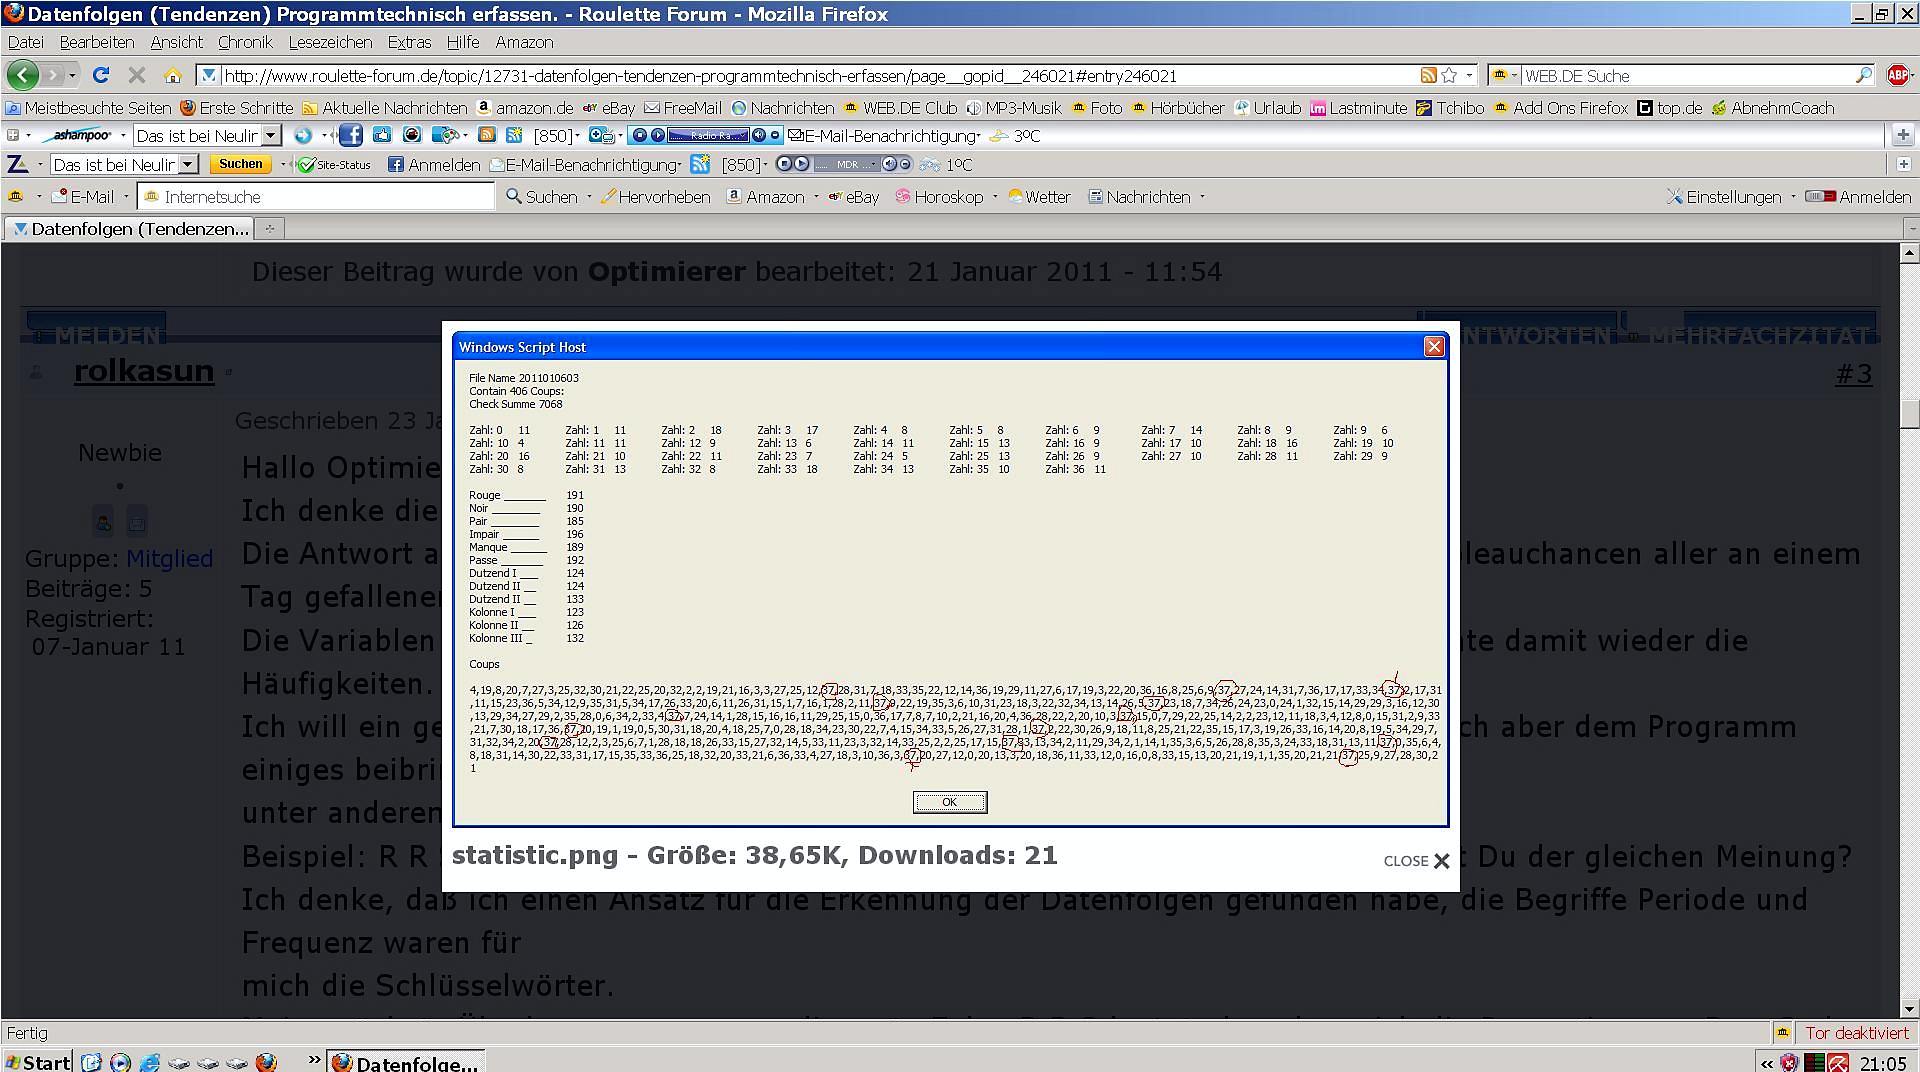Expand the E-Mail dropdown arrow in WEB.DE toolbar
1920x1072 pixels.
point(126,197)
